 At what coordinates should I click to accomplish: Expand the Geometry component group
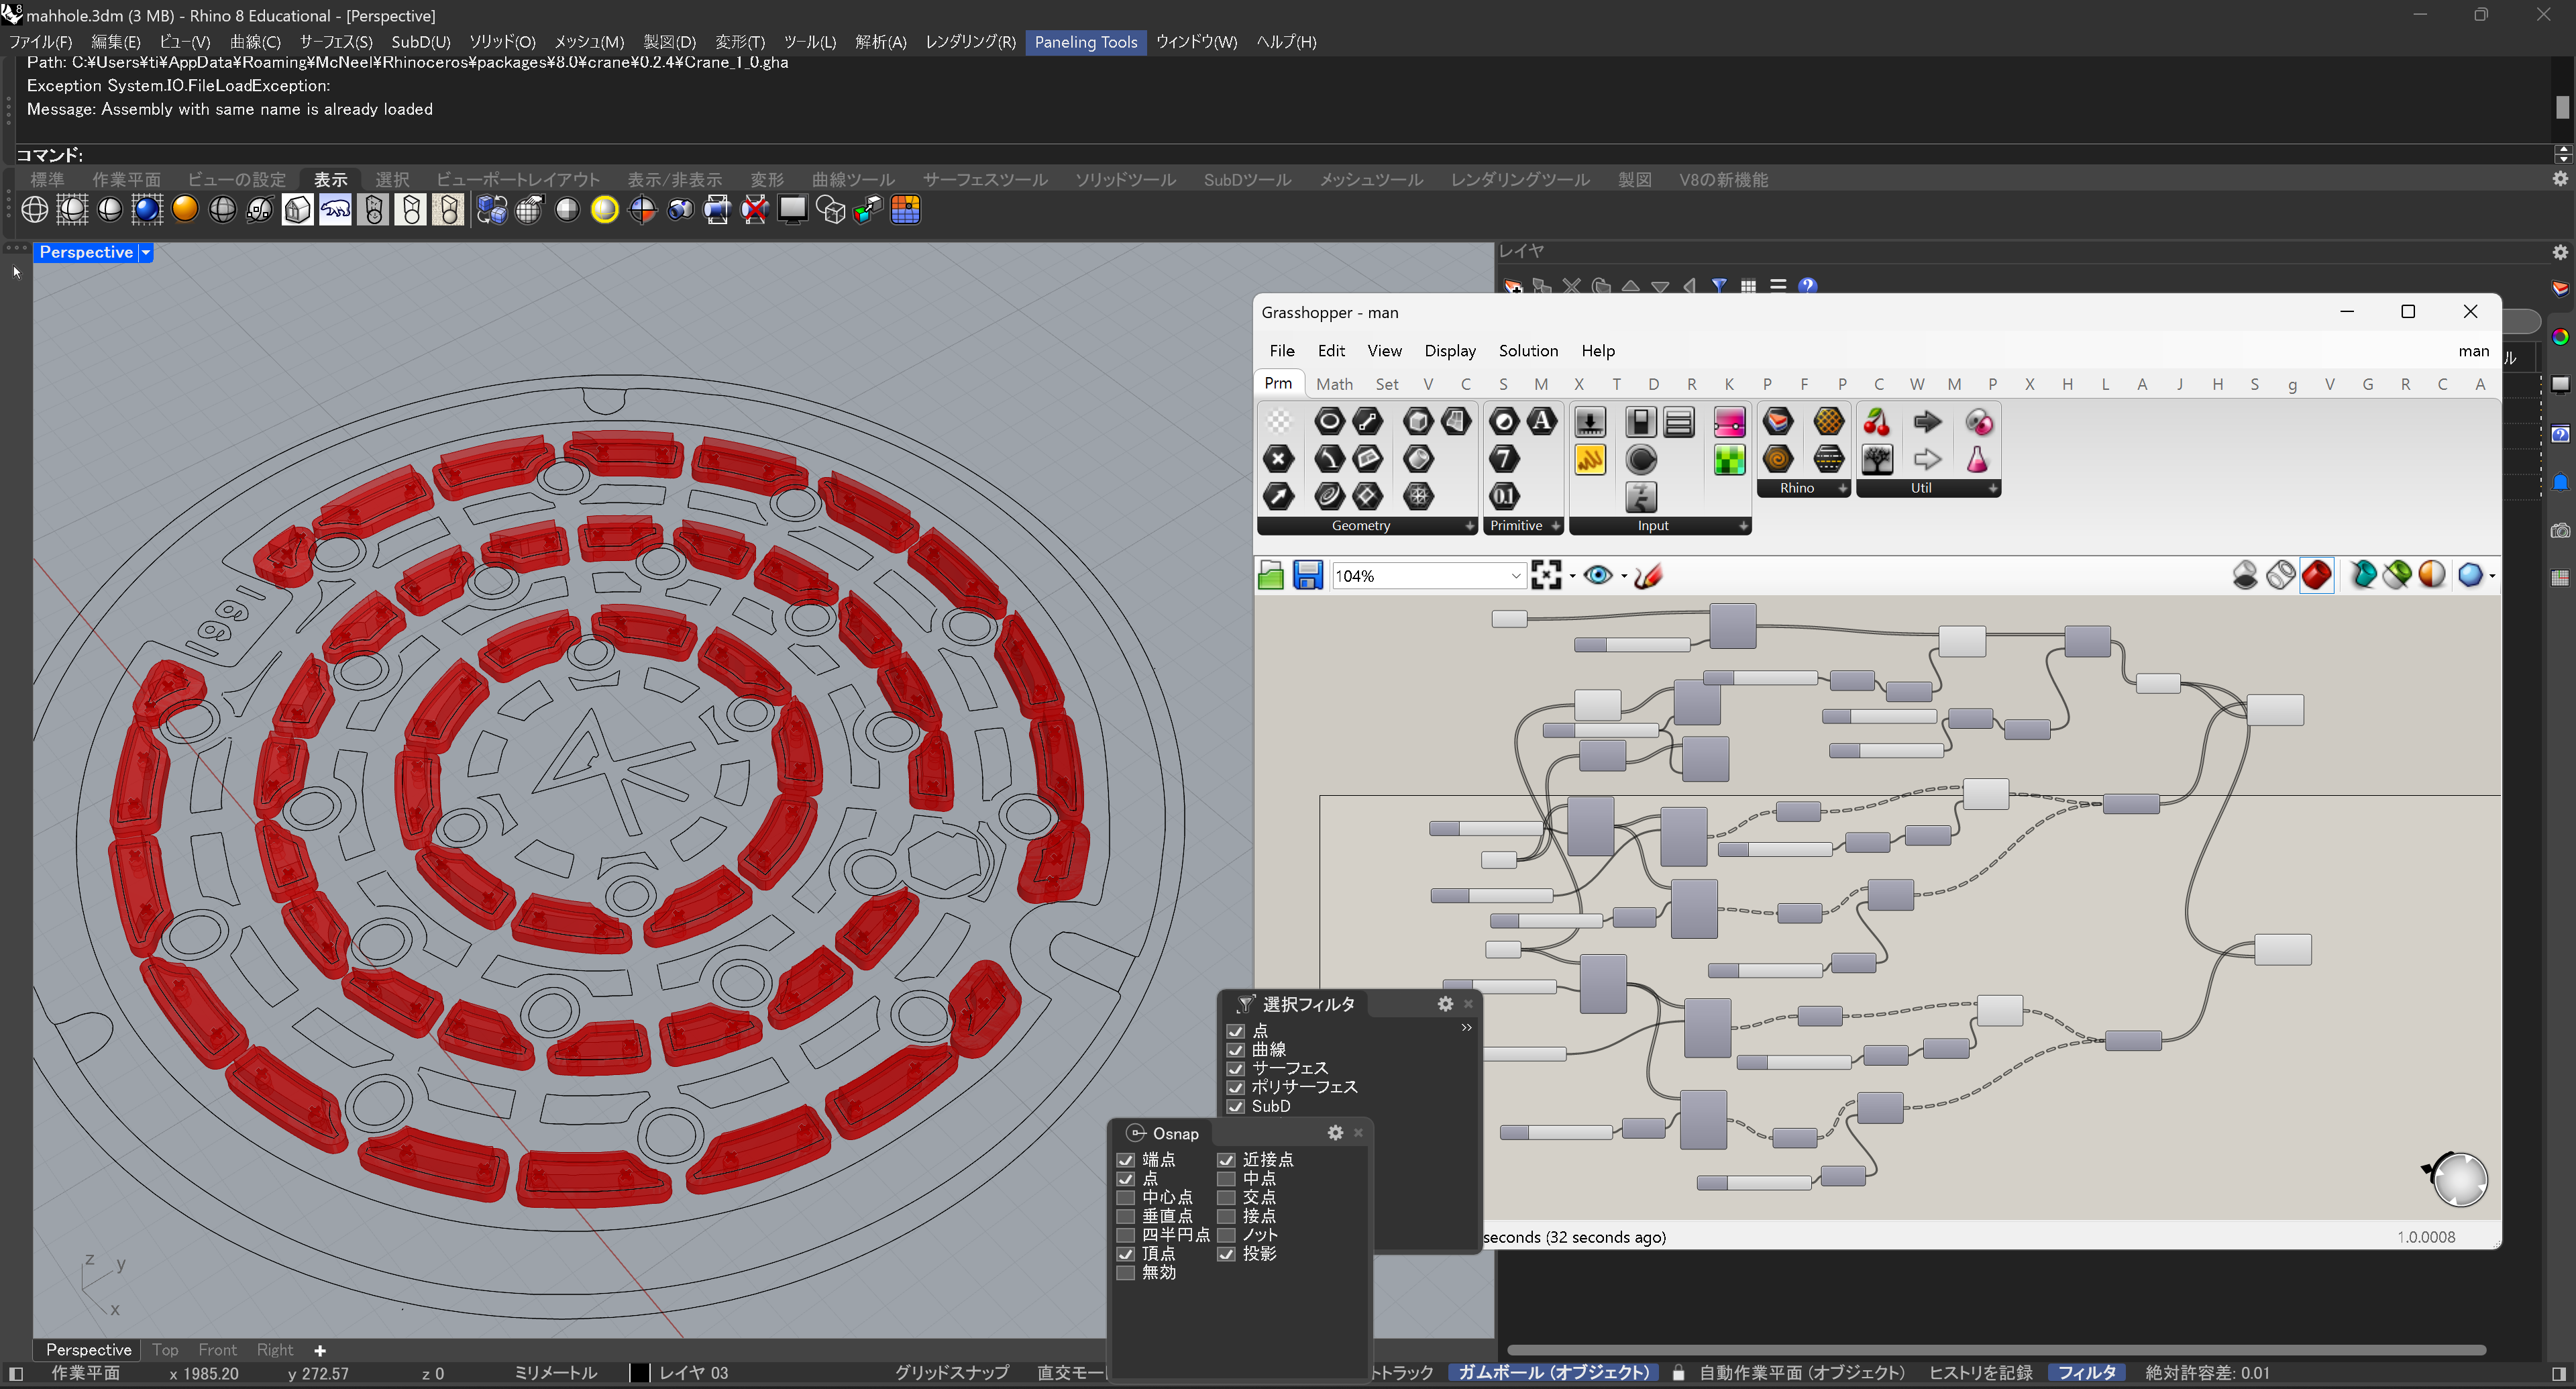click(x=1470, y=526)
